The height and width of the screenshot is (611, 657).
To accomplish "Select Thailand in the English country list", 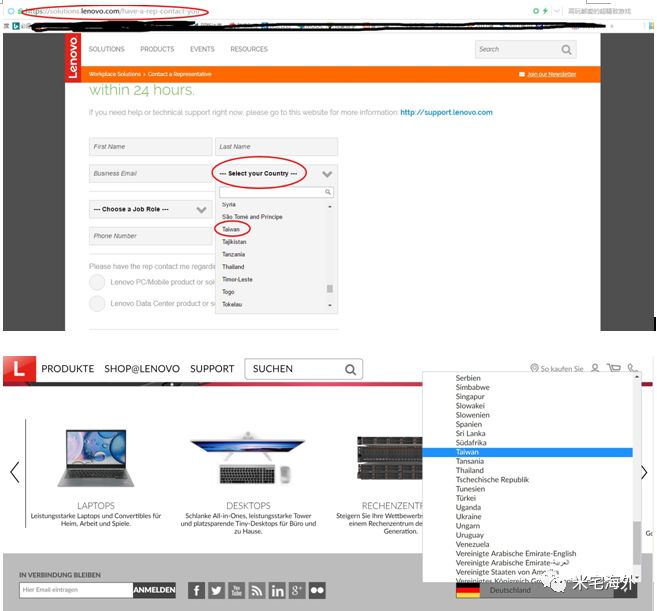I will coord(233,267).
